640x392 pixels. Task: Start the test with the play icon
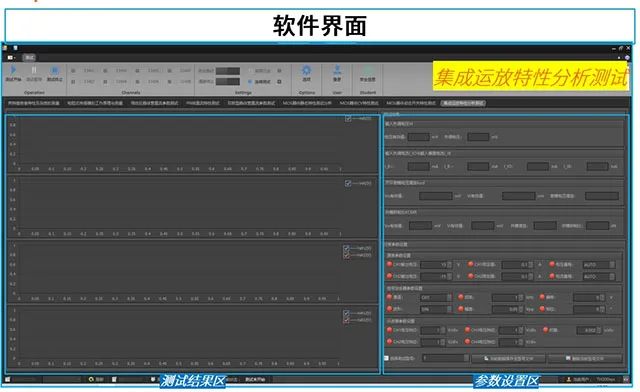coord(13,70)
